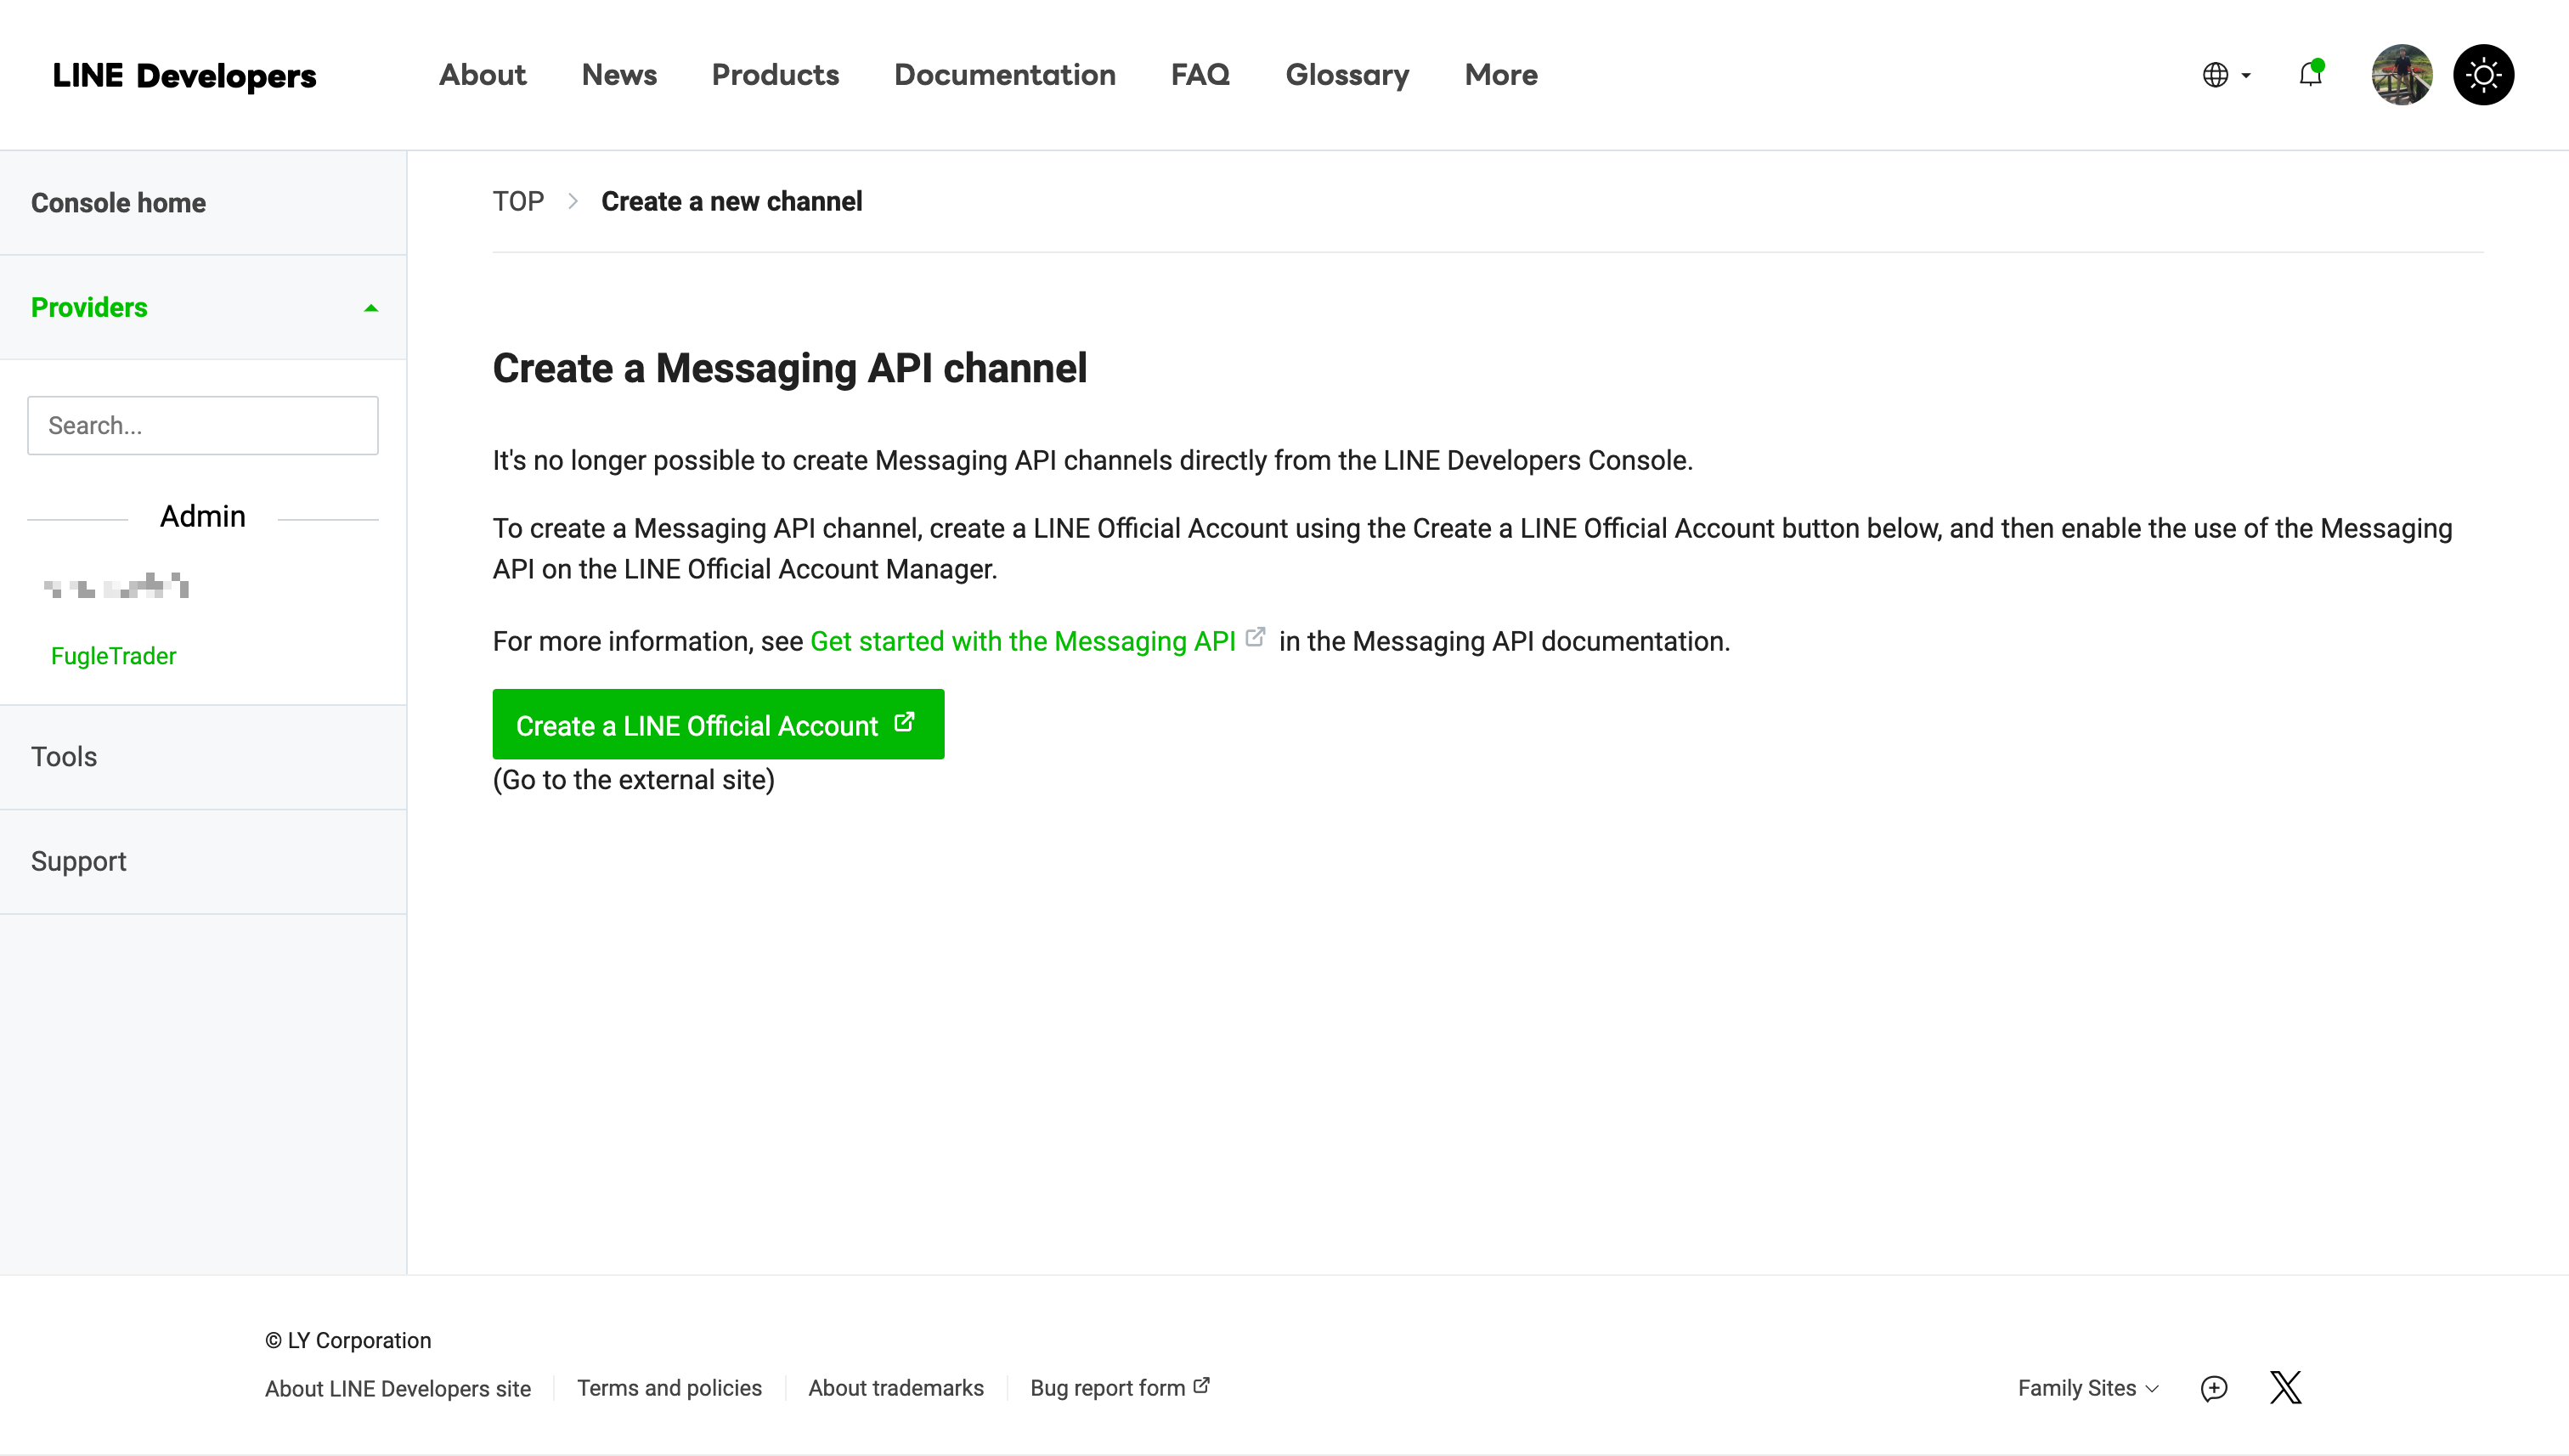This screenshot has height=1456, width=2569.
Task: Click the '© LY Corporation' footer text
Action: (x=348, y=1340)
